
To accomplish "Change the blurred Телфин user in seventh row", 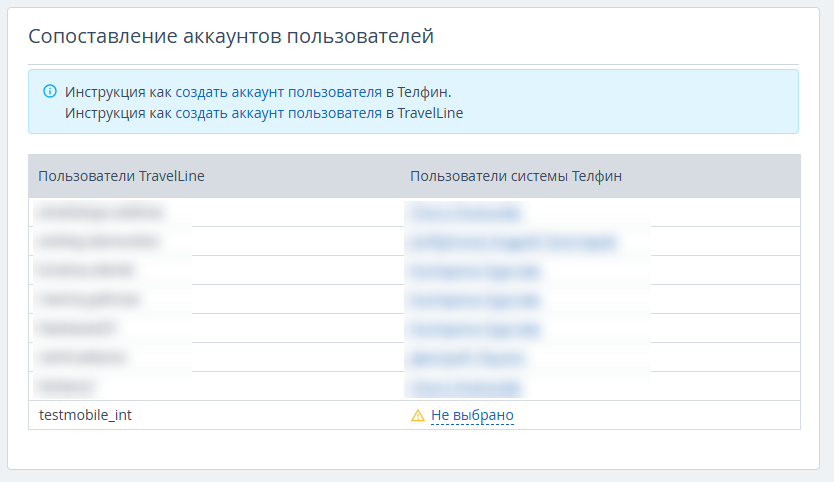I will [465, 386].
